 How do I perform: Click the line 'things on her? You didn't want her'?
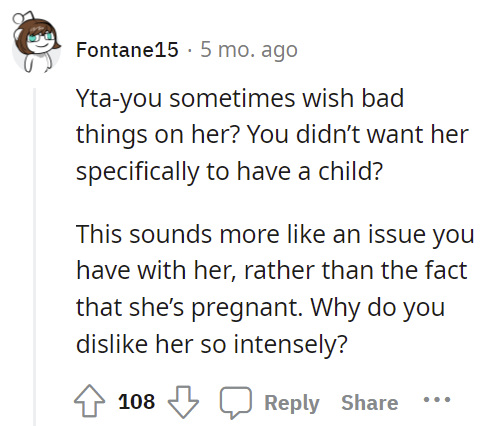272,135
